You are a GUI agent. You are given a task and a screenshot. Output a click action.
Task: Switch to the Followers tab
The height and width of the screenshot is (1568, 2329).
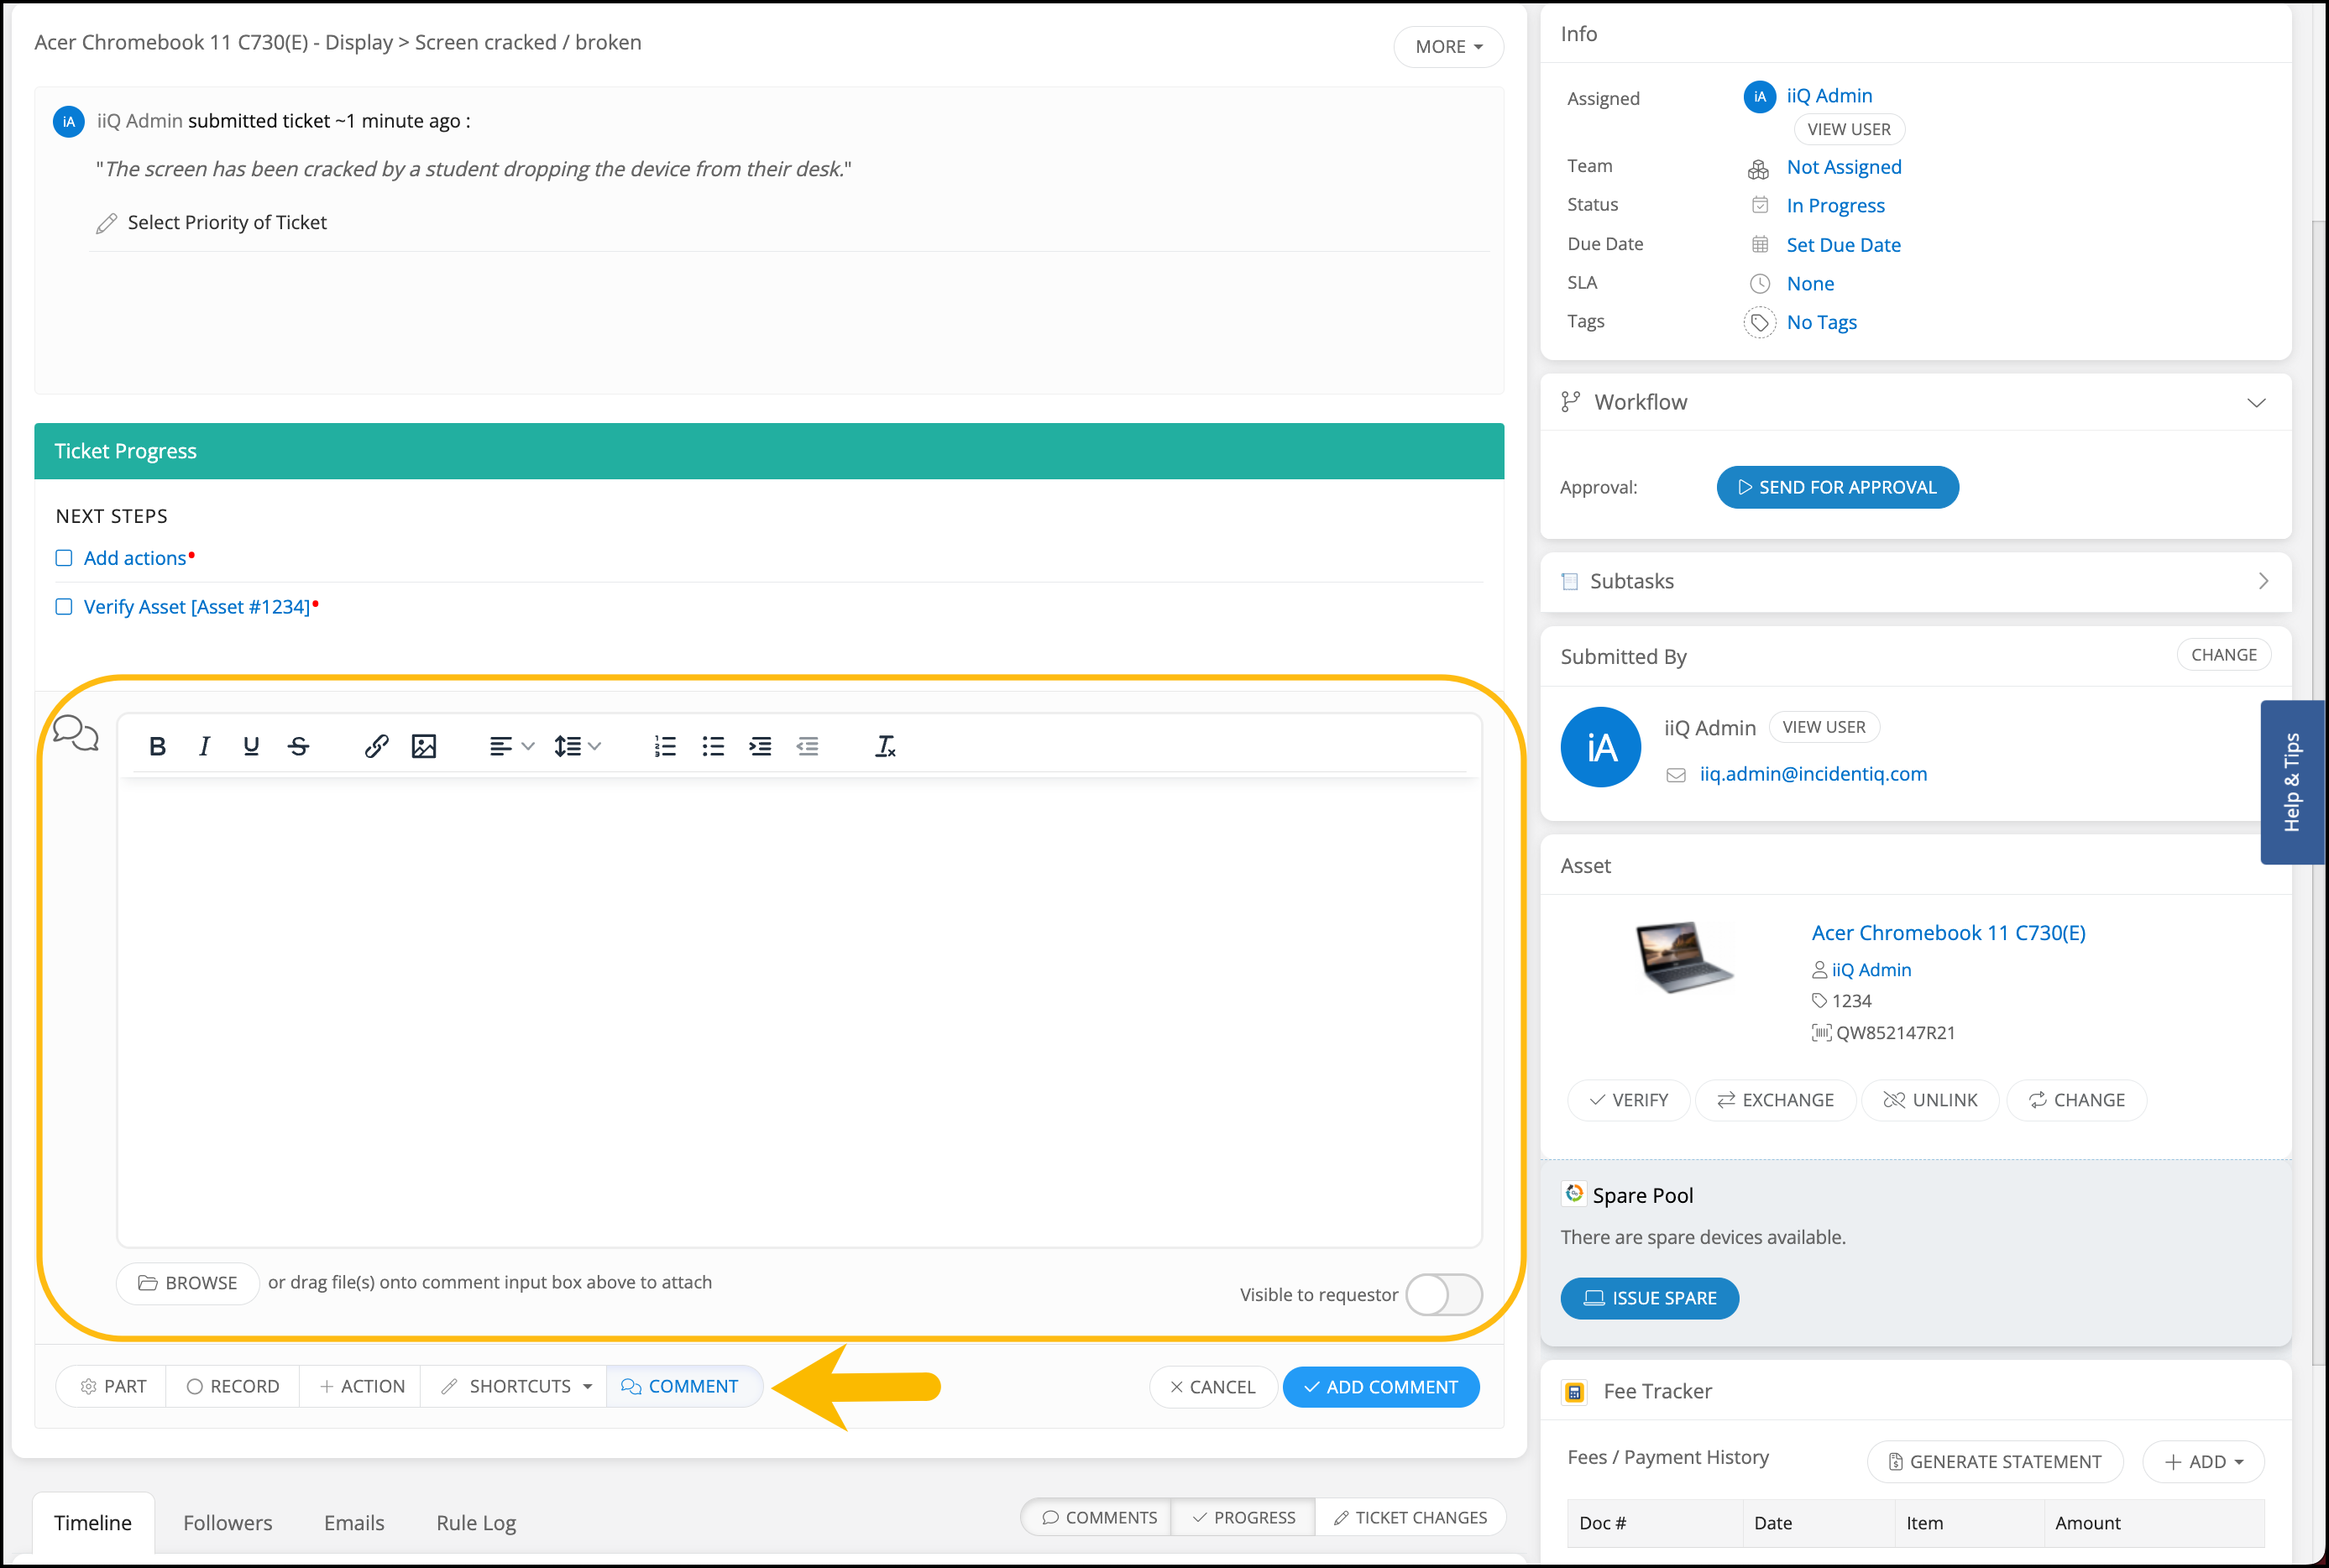(x=227, y=1523)
